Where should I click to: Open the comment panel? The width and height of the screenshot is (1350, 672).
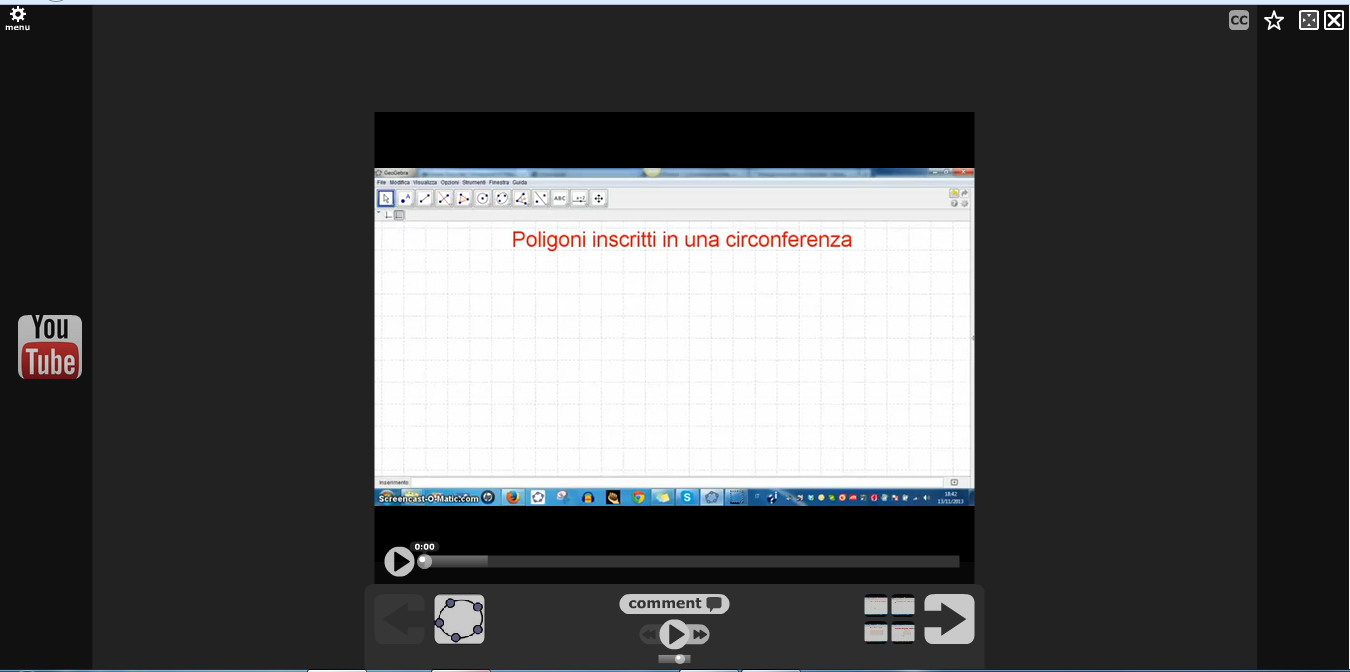(x=674, y=604)
